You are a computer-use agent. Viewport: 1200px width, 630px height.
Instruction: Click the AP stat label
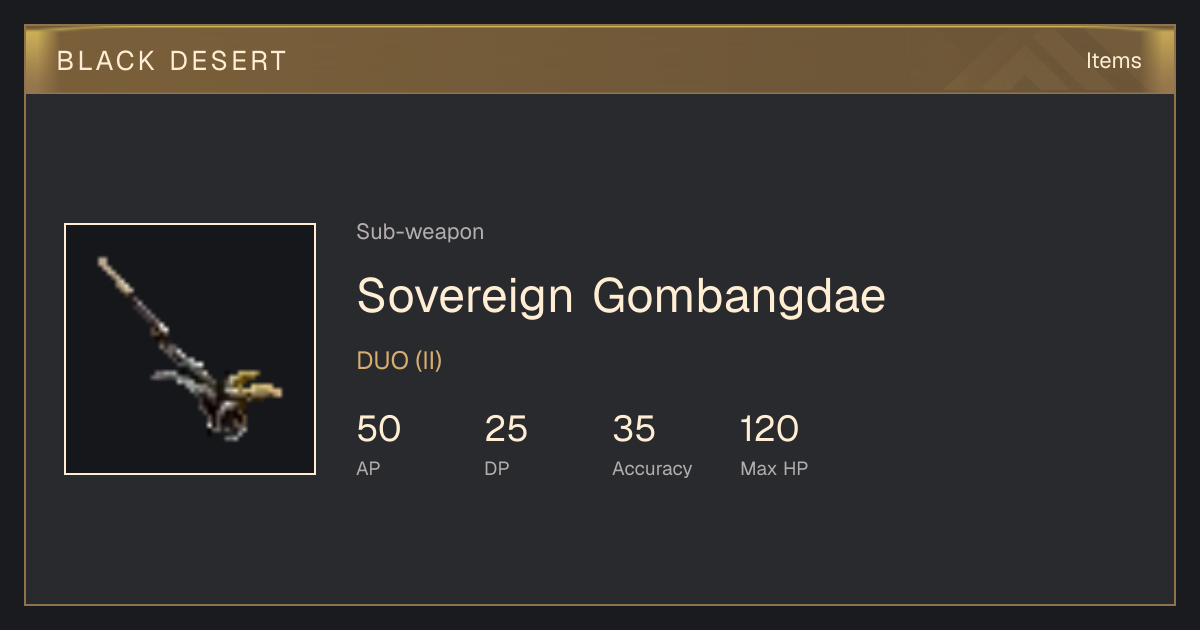point(368,468)
